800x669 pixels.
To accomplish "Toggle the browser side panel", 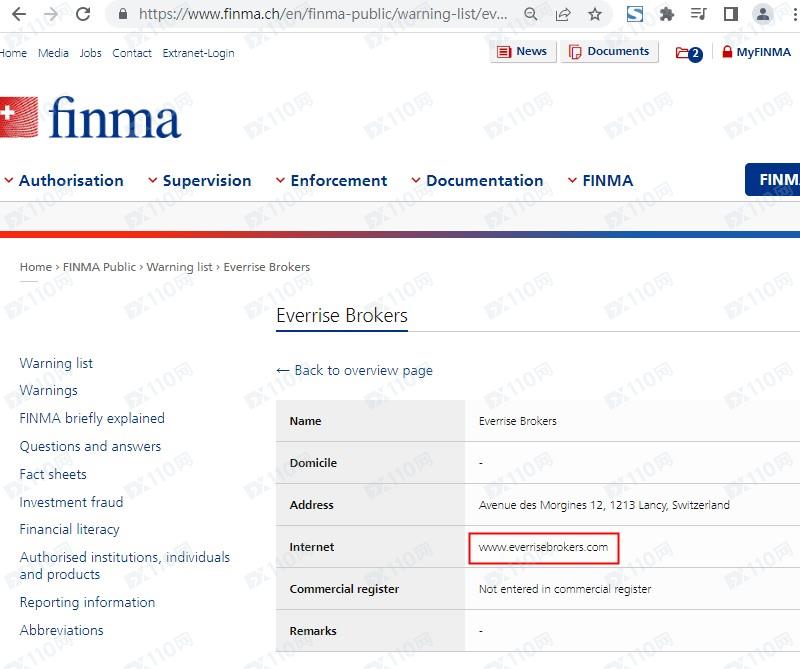I will pyautogui.click(x=730, y=14).
